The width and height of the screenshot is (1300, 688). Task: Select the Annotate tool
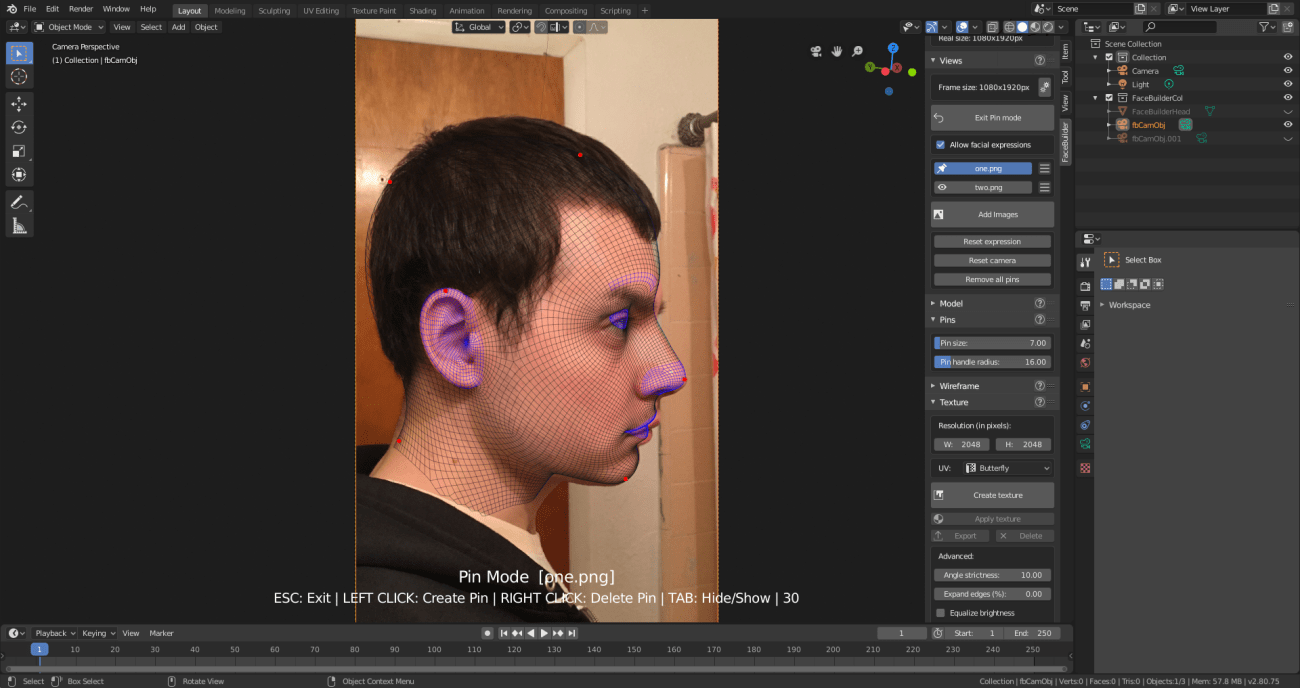(x=19, y=202)
